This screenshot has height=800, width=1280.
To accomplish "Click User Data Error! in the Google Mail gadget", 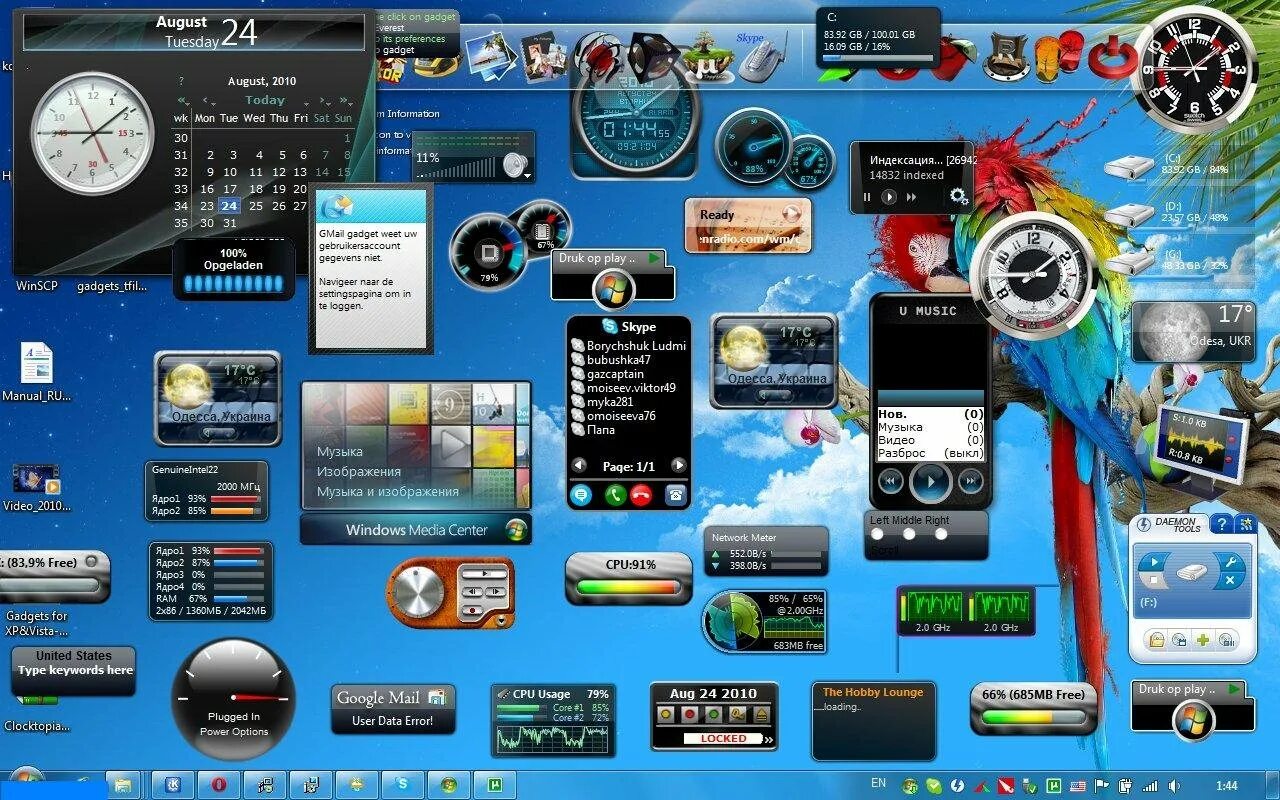I will (x=393, y=719).
